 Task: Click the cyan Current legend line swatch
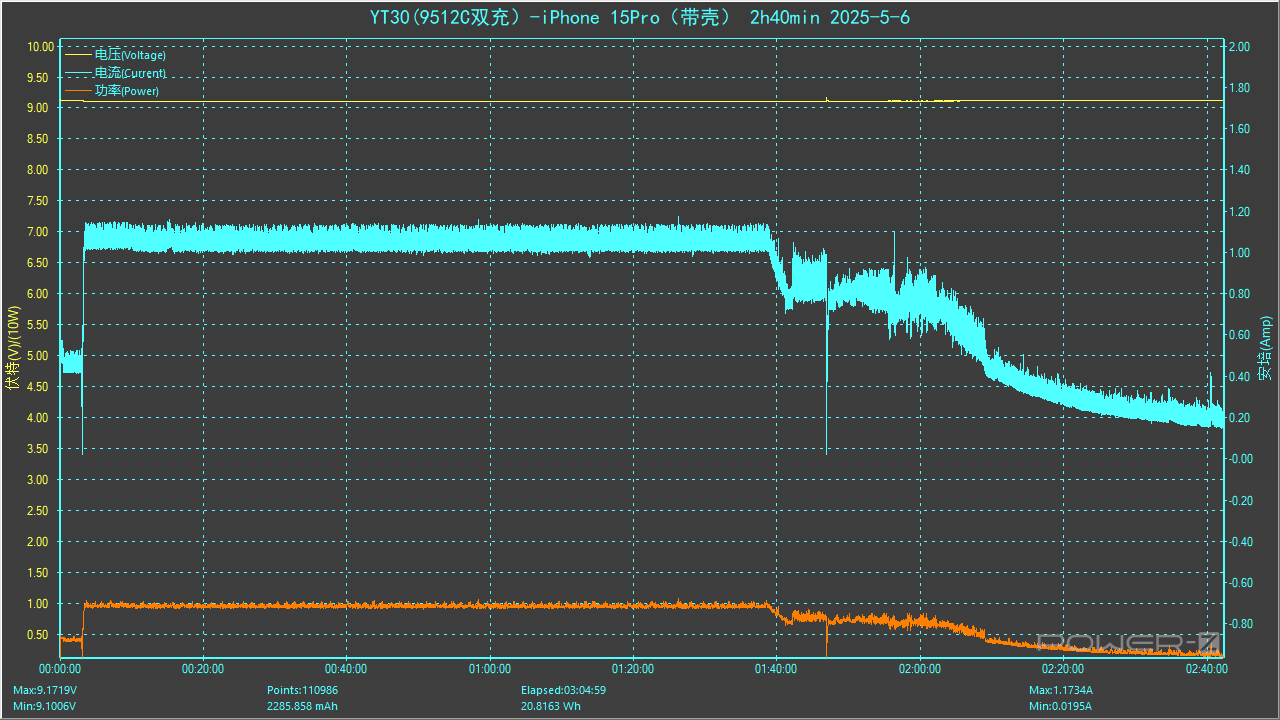pos(77,73)
